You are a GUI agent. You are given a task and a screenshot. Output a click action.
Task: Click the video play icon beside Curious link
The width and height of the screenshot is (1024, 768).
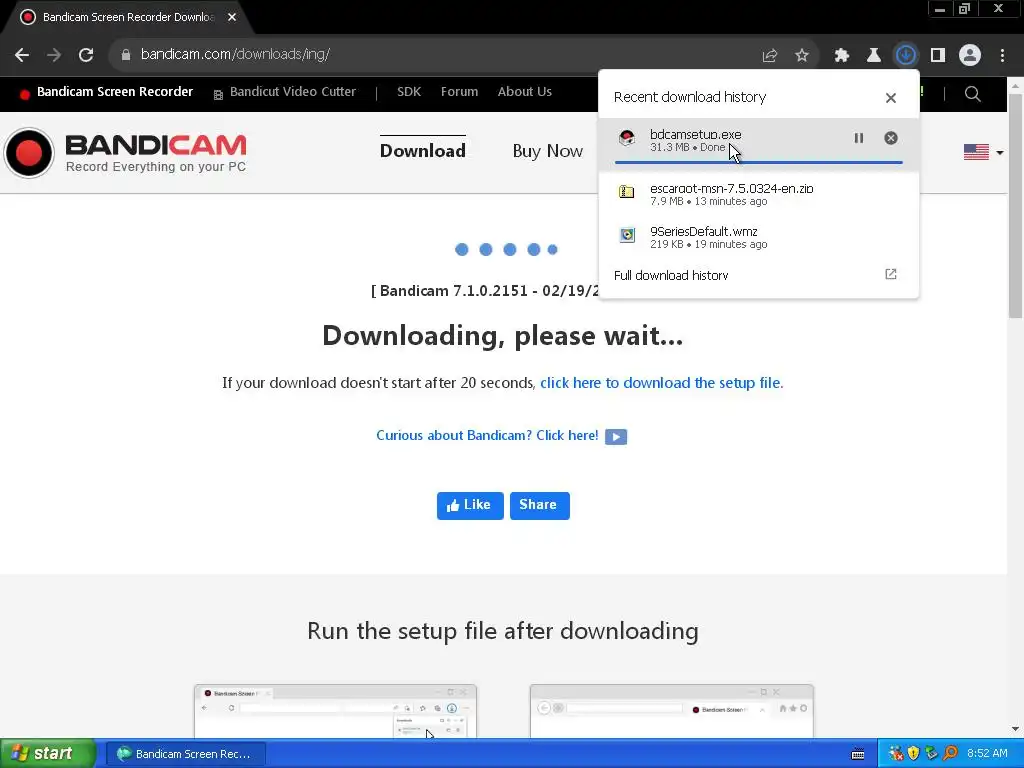[x=616, y=436]
